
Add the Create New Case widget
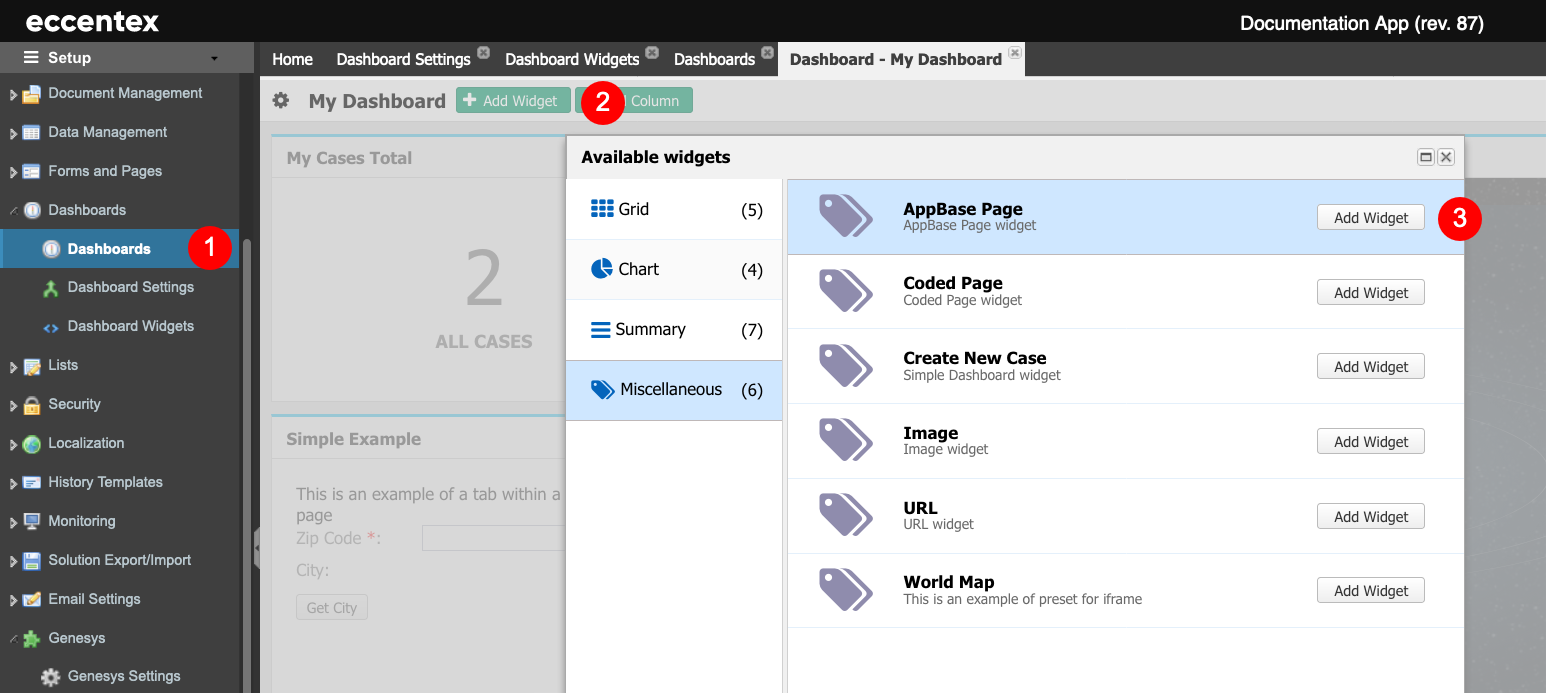pos(1370,367)
